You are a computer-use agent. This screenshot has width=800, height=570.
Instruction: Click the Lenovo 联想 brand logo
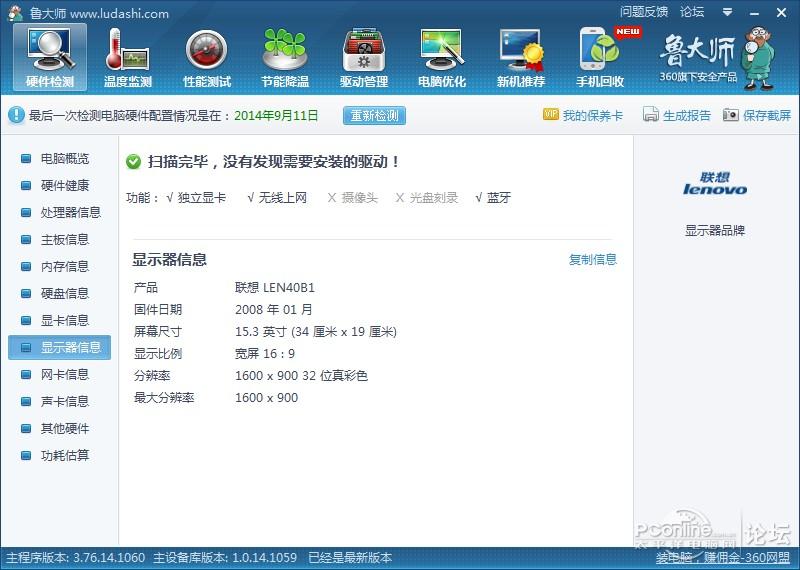[x=715, y=184]
